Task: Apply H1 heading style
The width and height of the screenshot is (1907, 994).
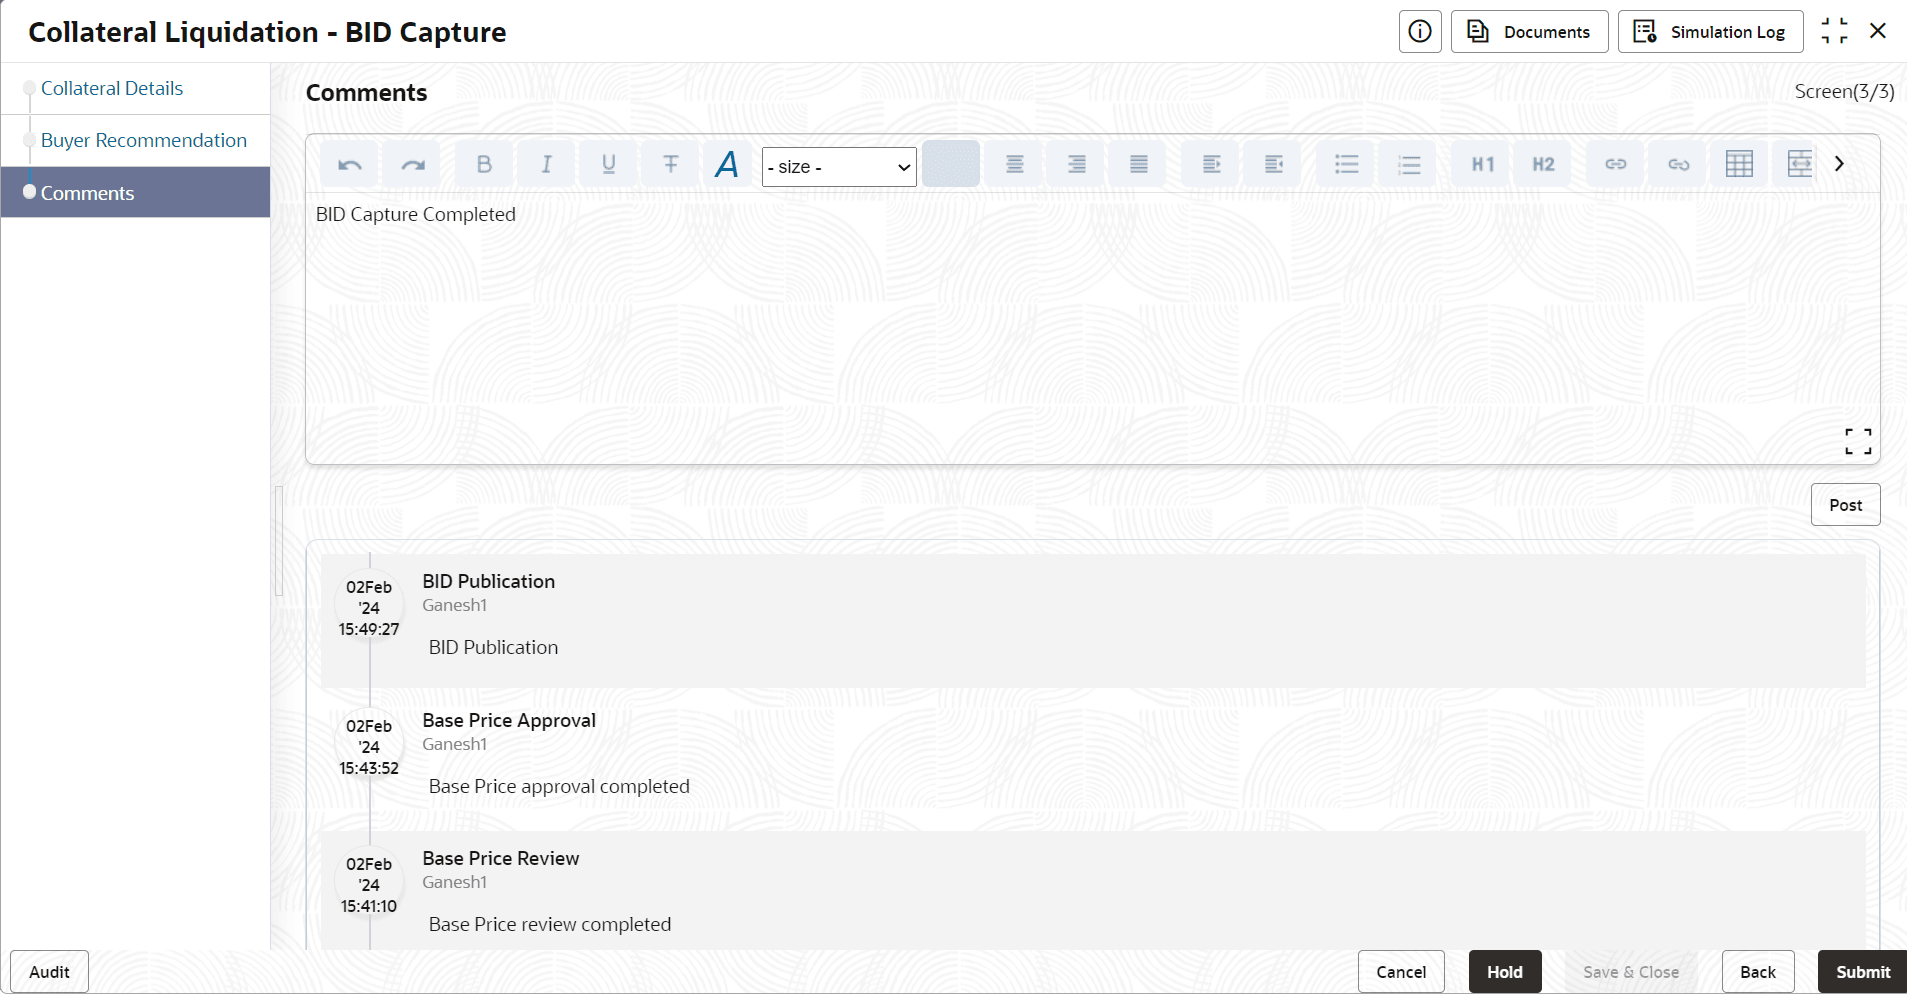Action: click(x=1482, y=165)
